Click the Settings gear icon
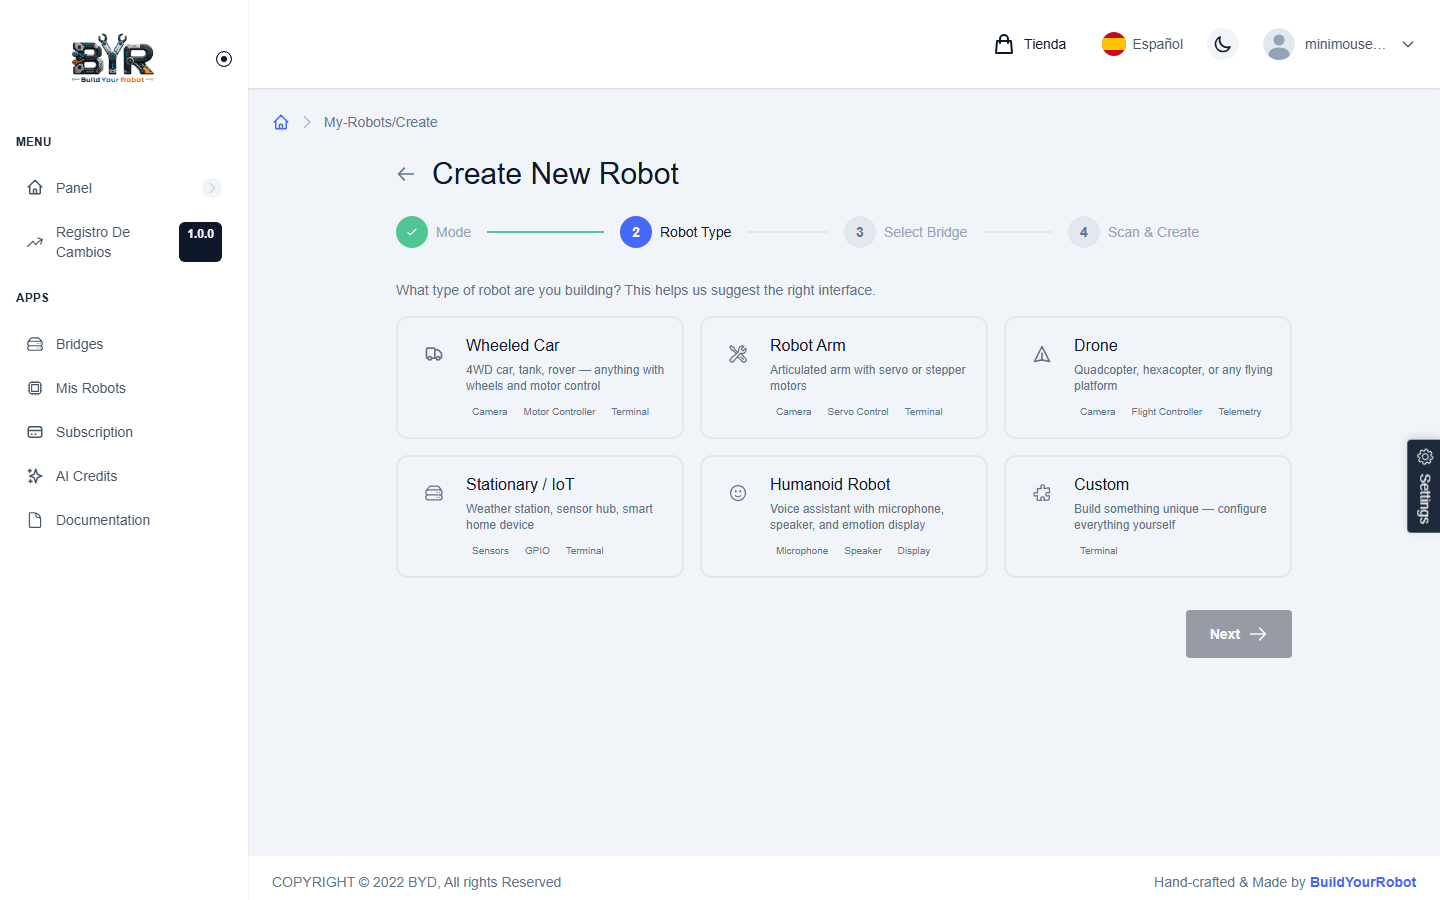The height and width of the screenshot is (900, 1440). (1425, 457)
